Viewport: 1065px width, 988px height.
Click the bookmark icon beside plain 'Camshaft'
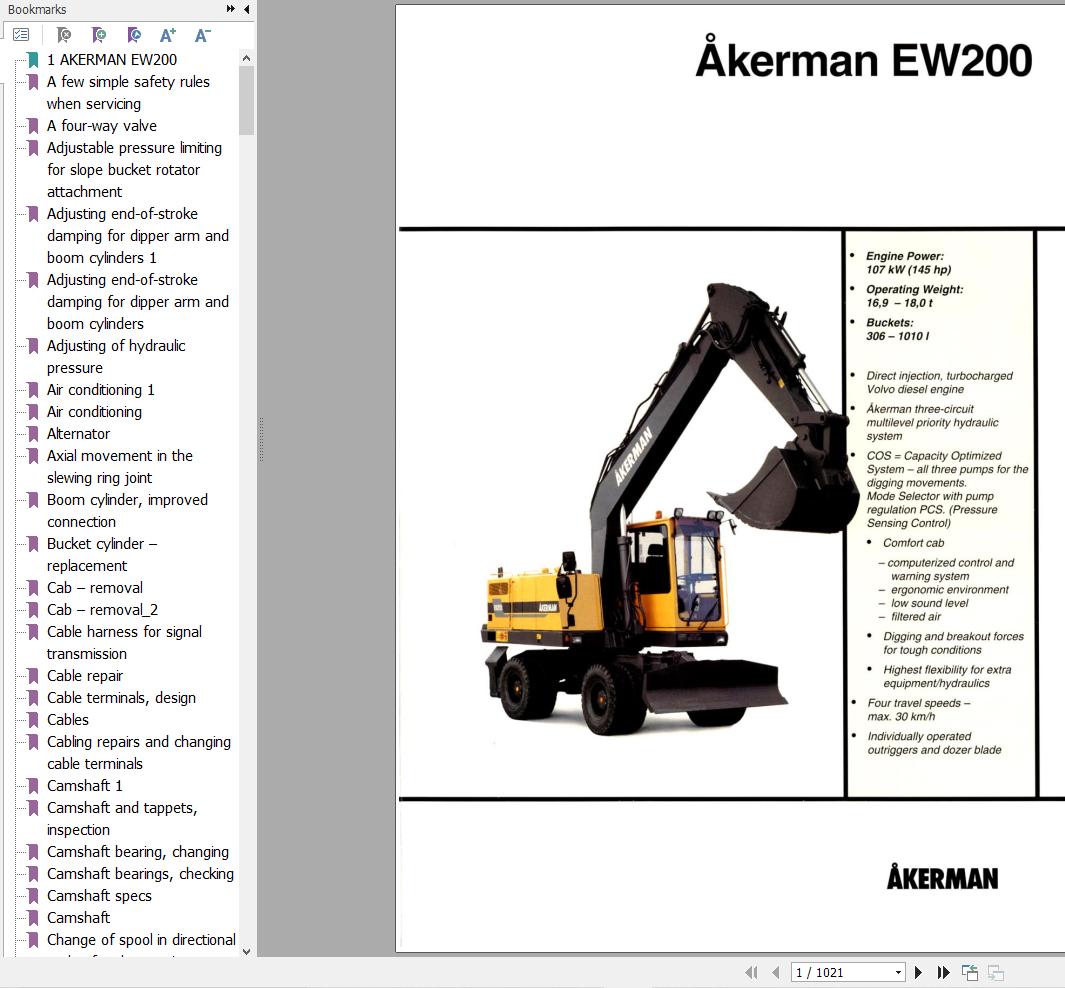coord(33,918)
